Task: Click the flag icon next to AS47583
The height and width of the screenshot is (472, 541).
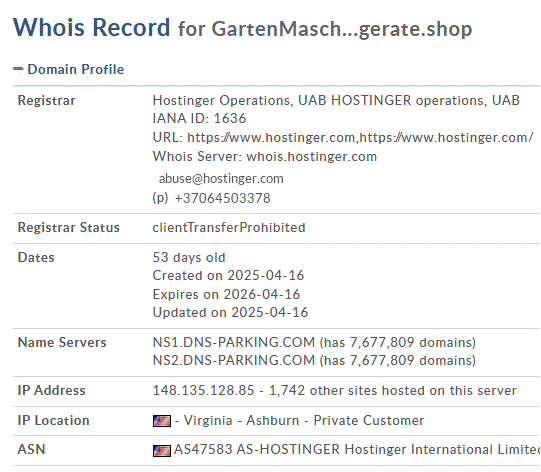Action: (x=162, y=450)
